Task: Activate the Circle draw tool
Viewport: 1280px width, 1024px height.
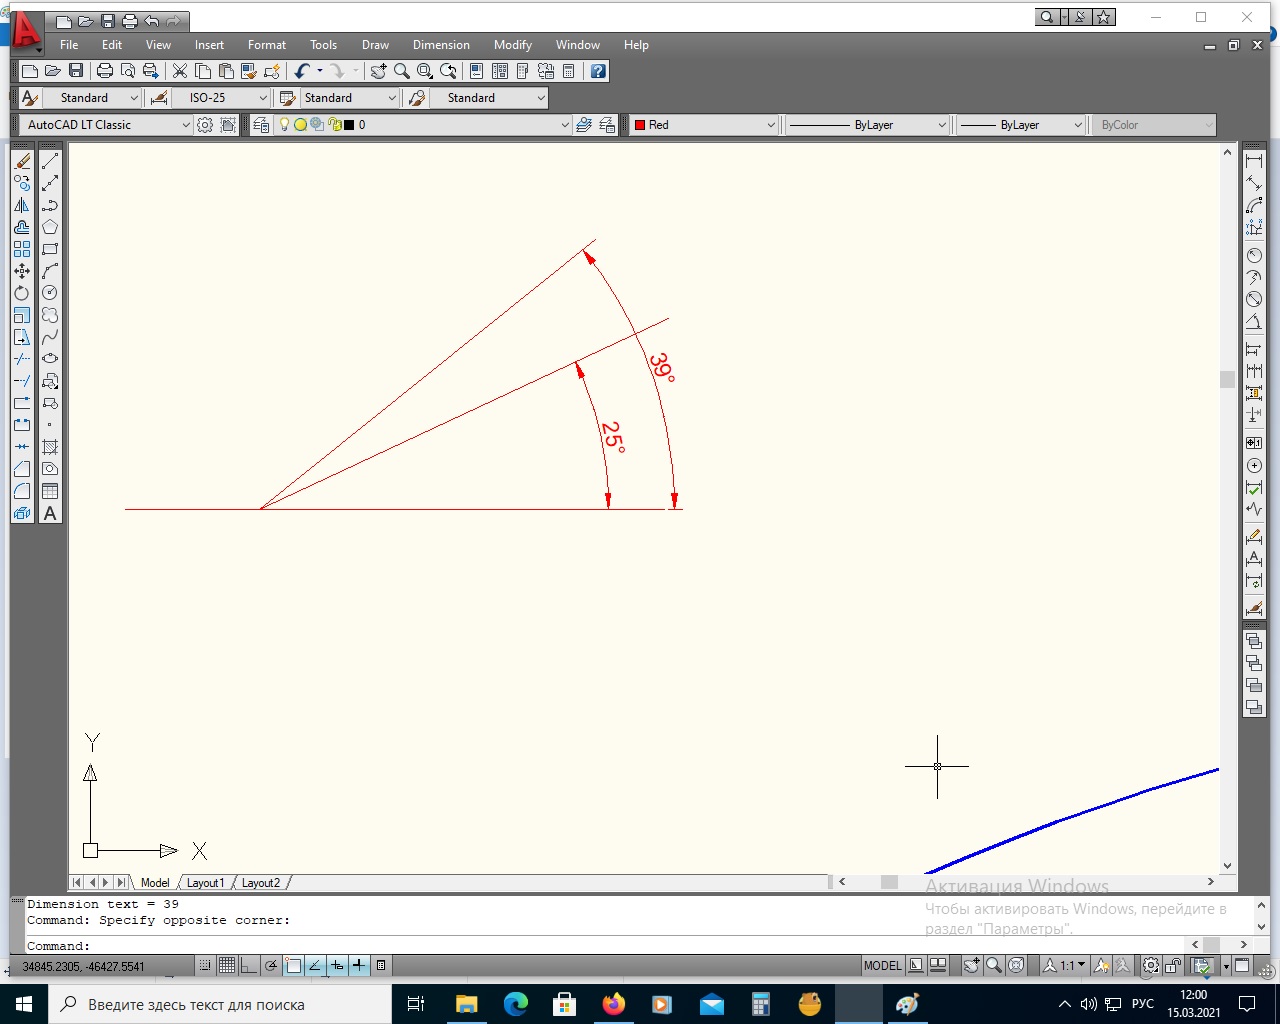Action: pos(50,293)
